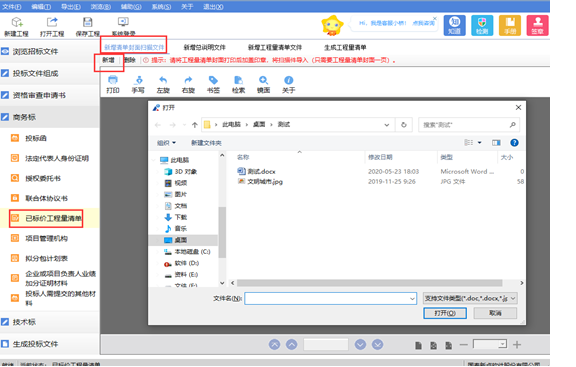Select 文明城市.jpg in the file list
The image size is (576, 367).
264,181
